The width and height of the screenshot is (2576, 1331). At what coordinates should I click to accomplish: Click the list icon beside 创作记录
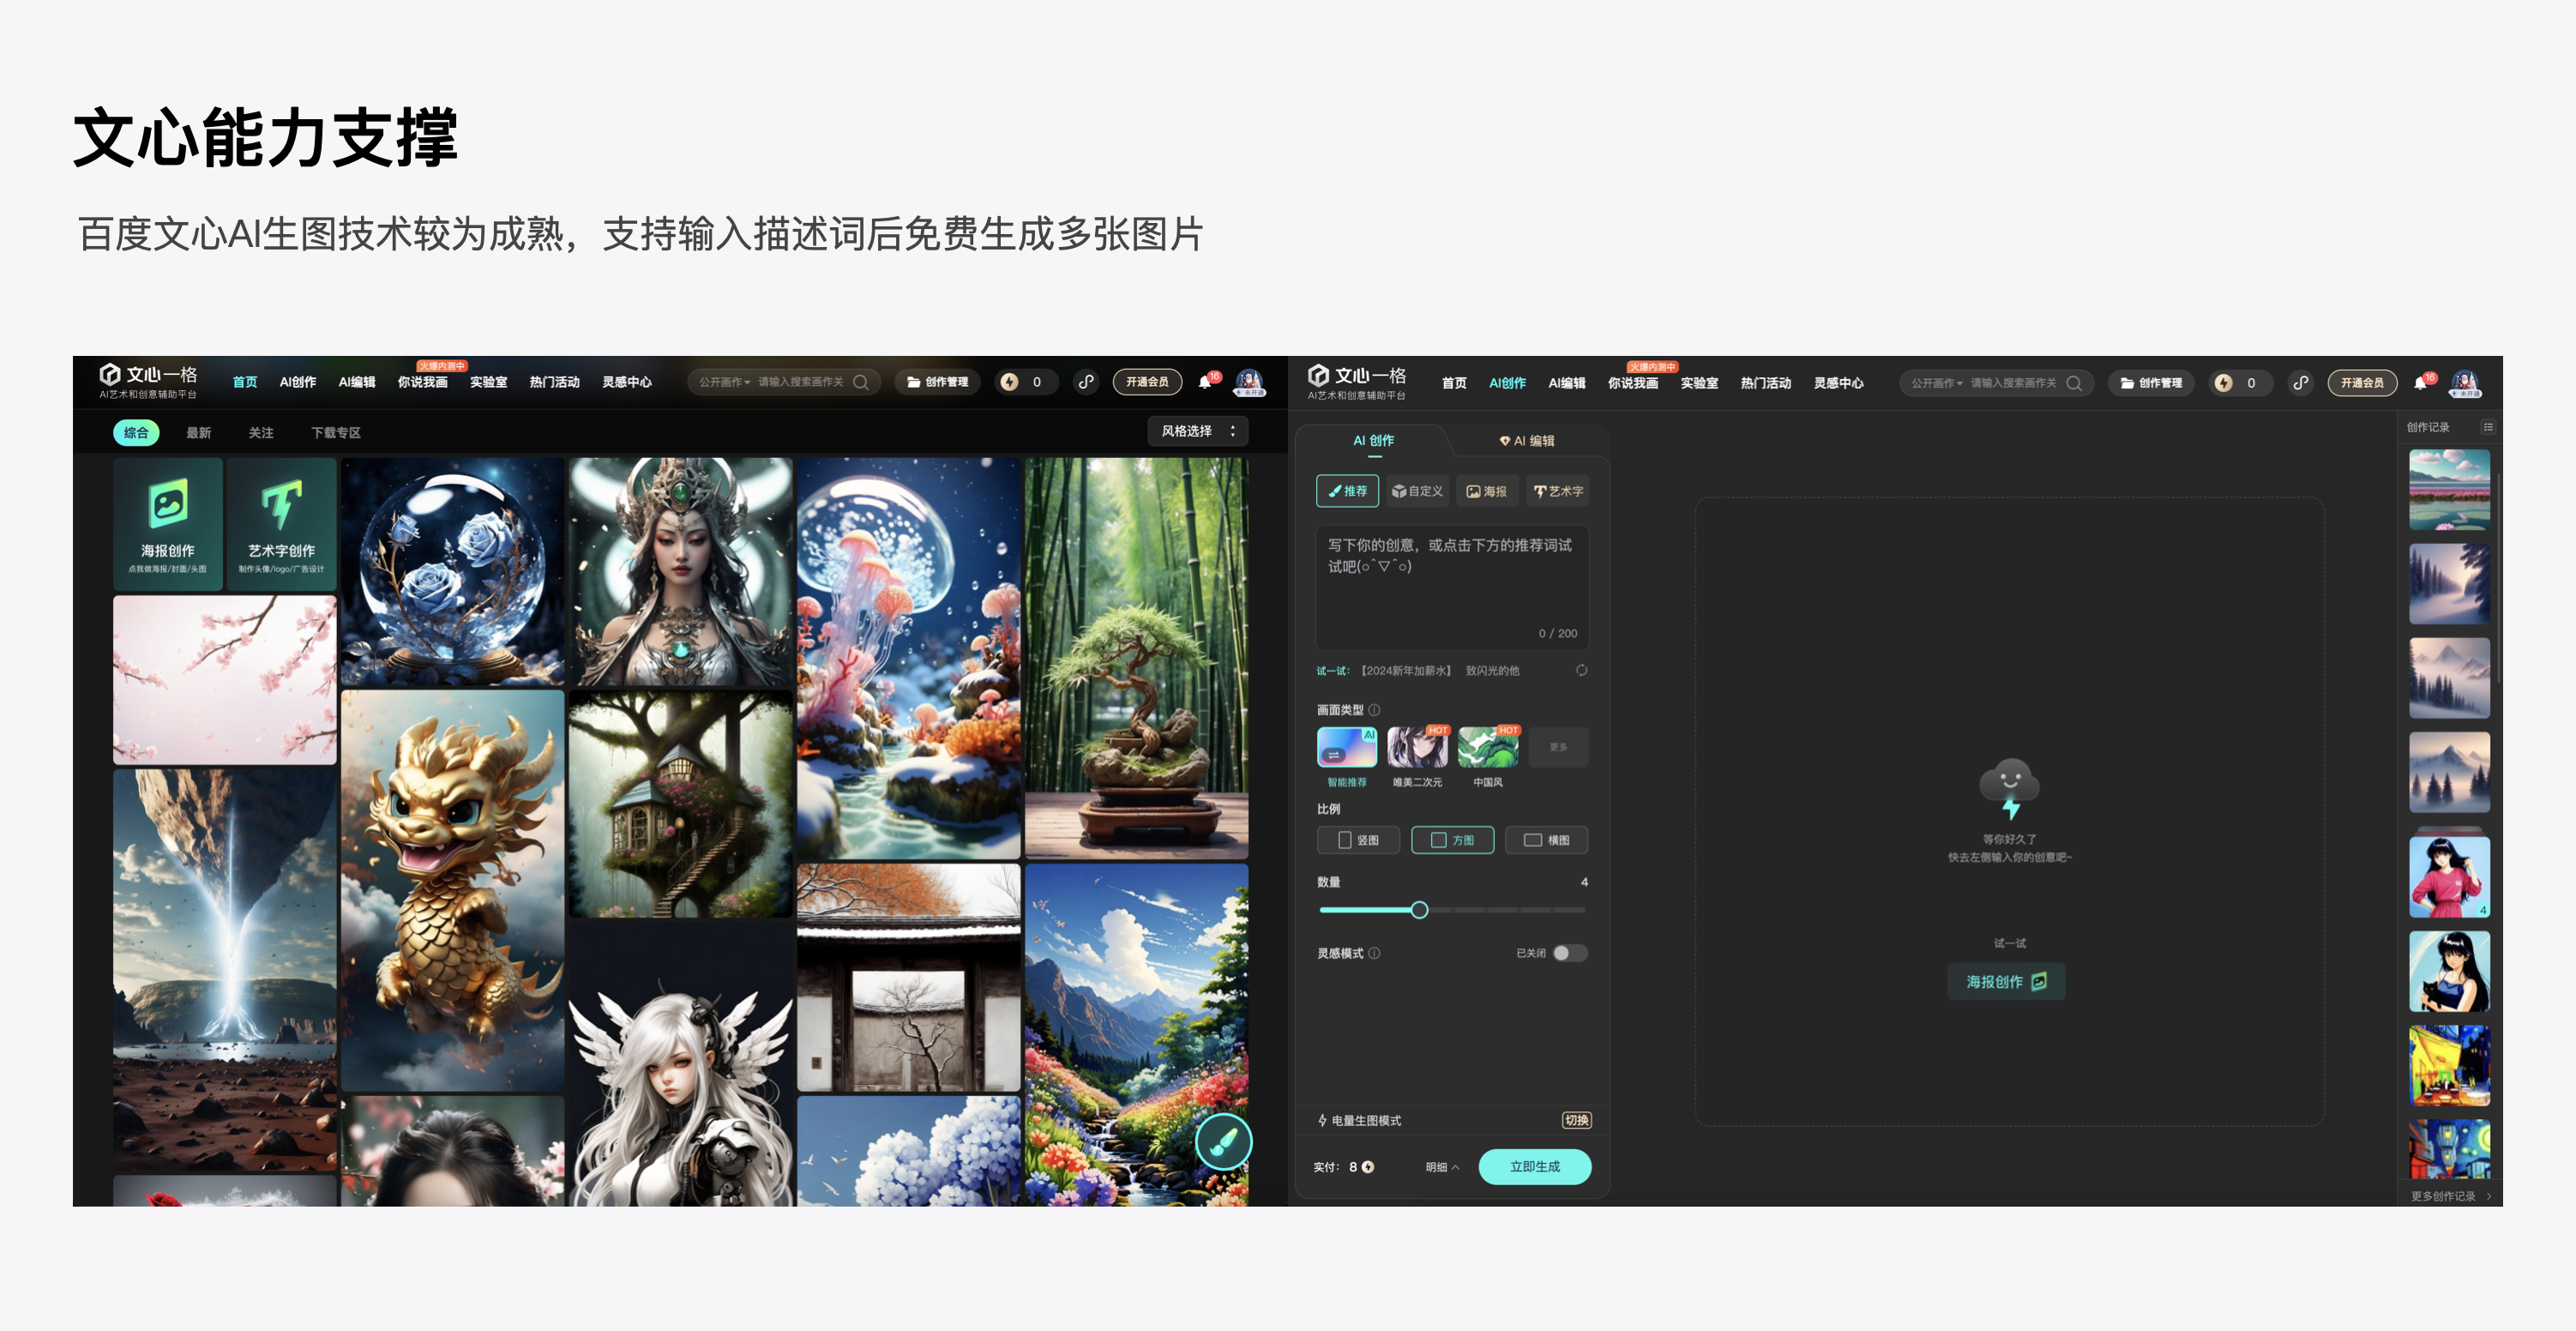coord(2488,427)
